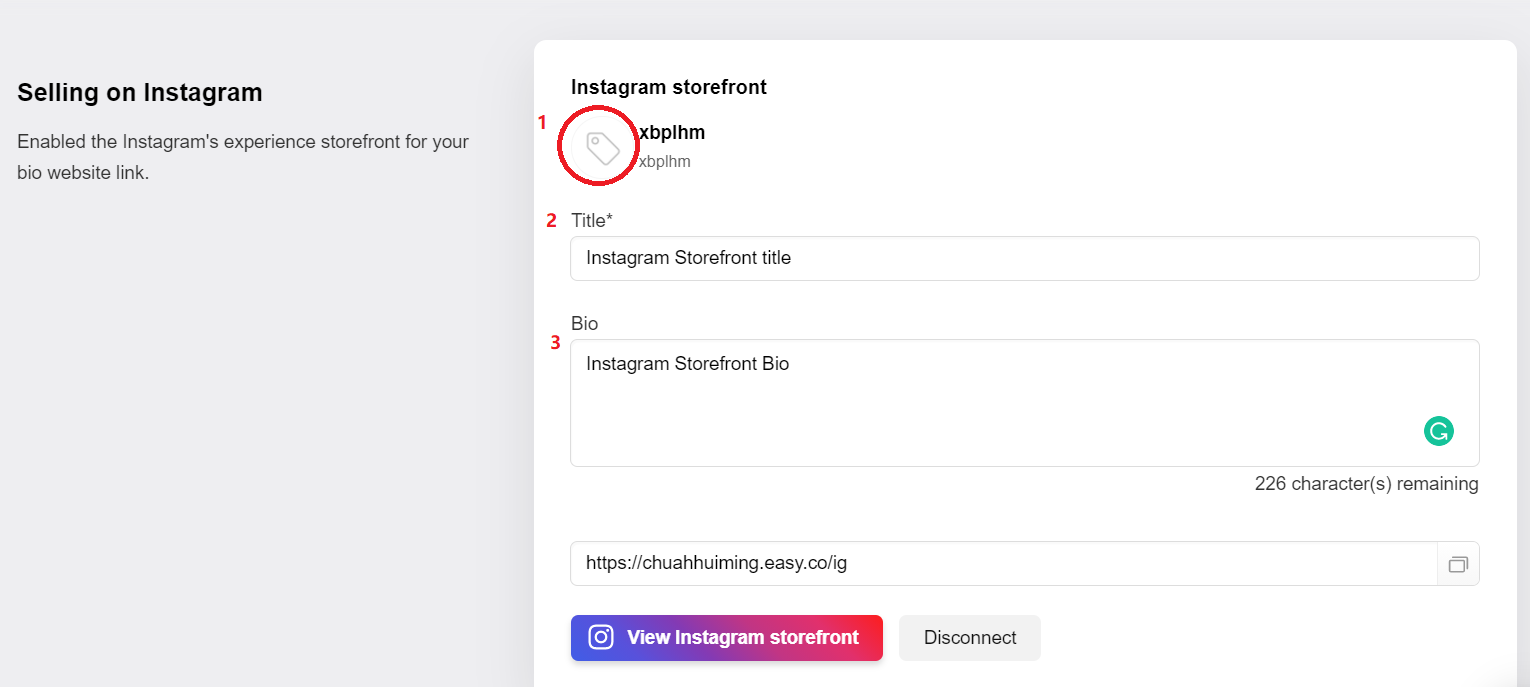Click the 226 character(s) remaining counter
This screenshot has height=687, width=1530.
[1366, 484]
